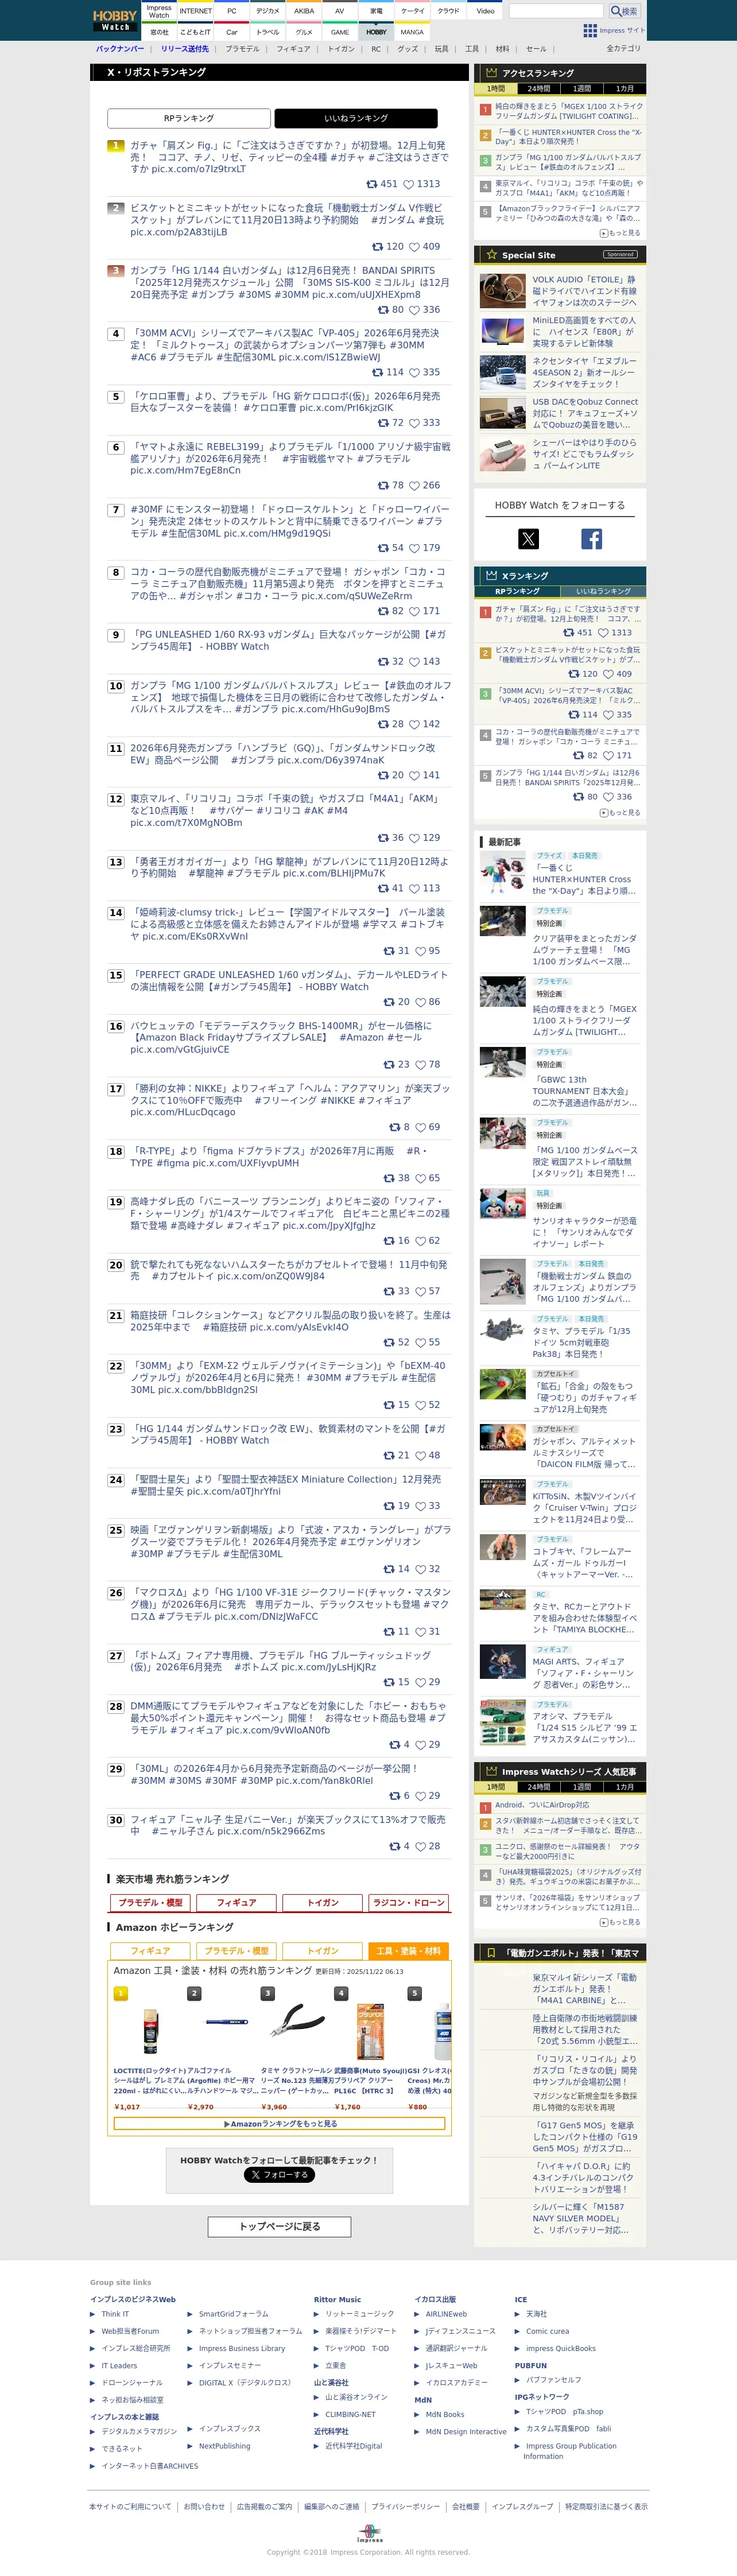Select the 1週間 tab in アクセスランキング

tap(582, 89)
